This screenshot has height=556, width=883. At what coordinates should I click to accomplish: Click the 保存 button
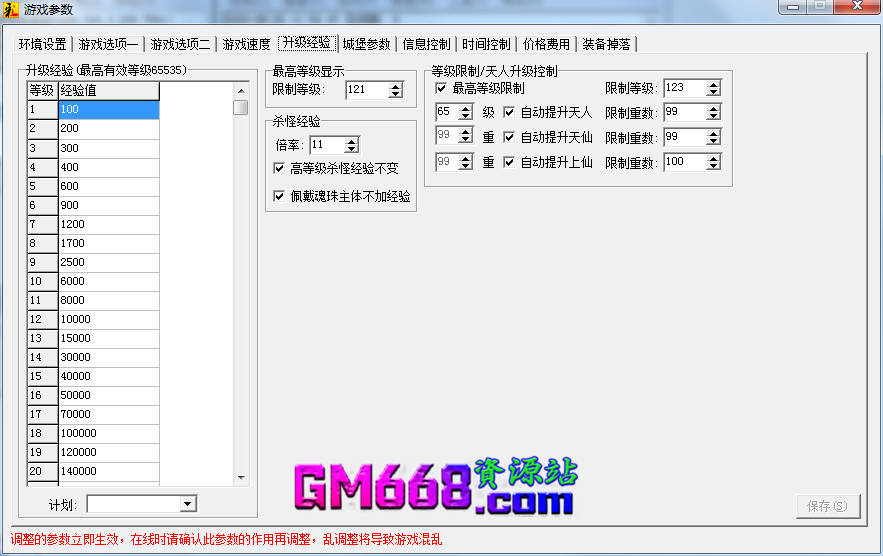coord(827,506)
